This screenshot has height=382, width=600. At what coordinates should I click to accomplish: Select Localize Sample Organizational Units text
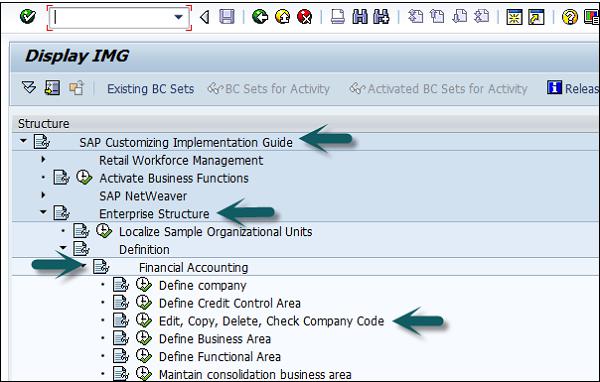point(215,232)
